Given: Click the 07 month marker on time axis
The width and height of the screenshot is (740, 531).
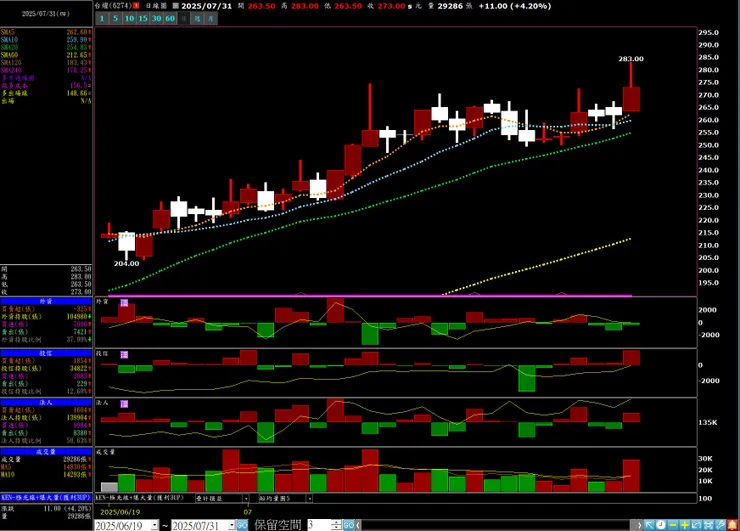Looking at the screenshot, I should point(247,512).
